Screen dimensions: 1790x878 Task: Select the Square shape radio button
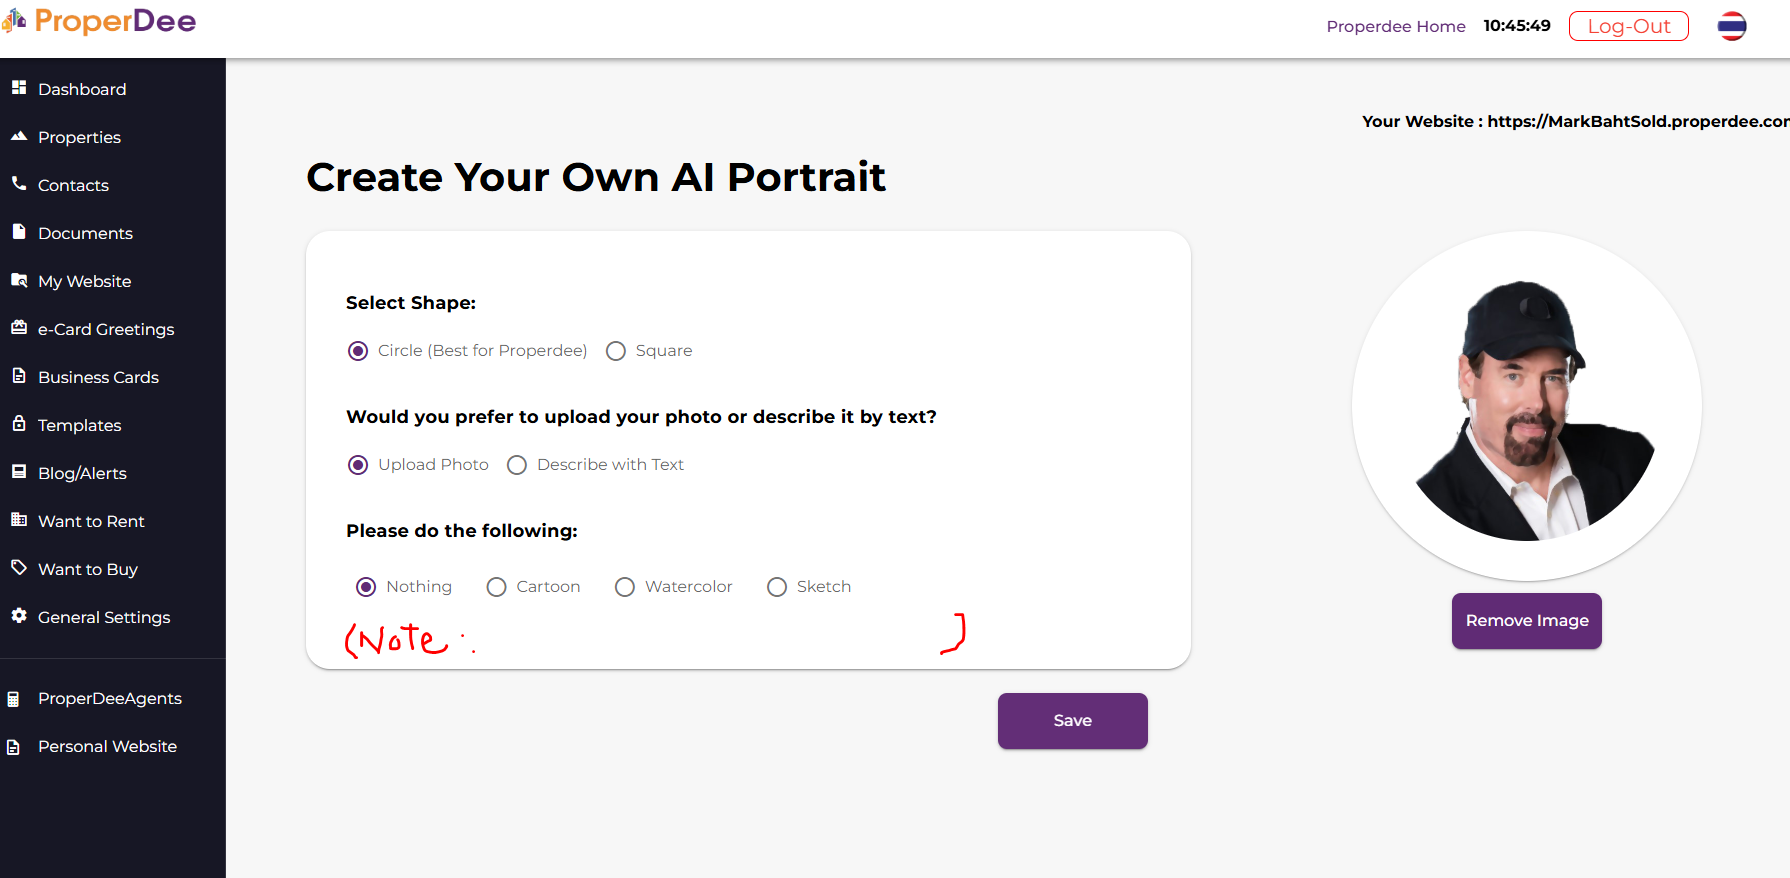click(x=616, y=351)
